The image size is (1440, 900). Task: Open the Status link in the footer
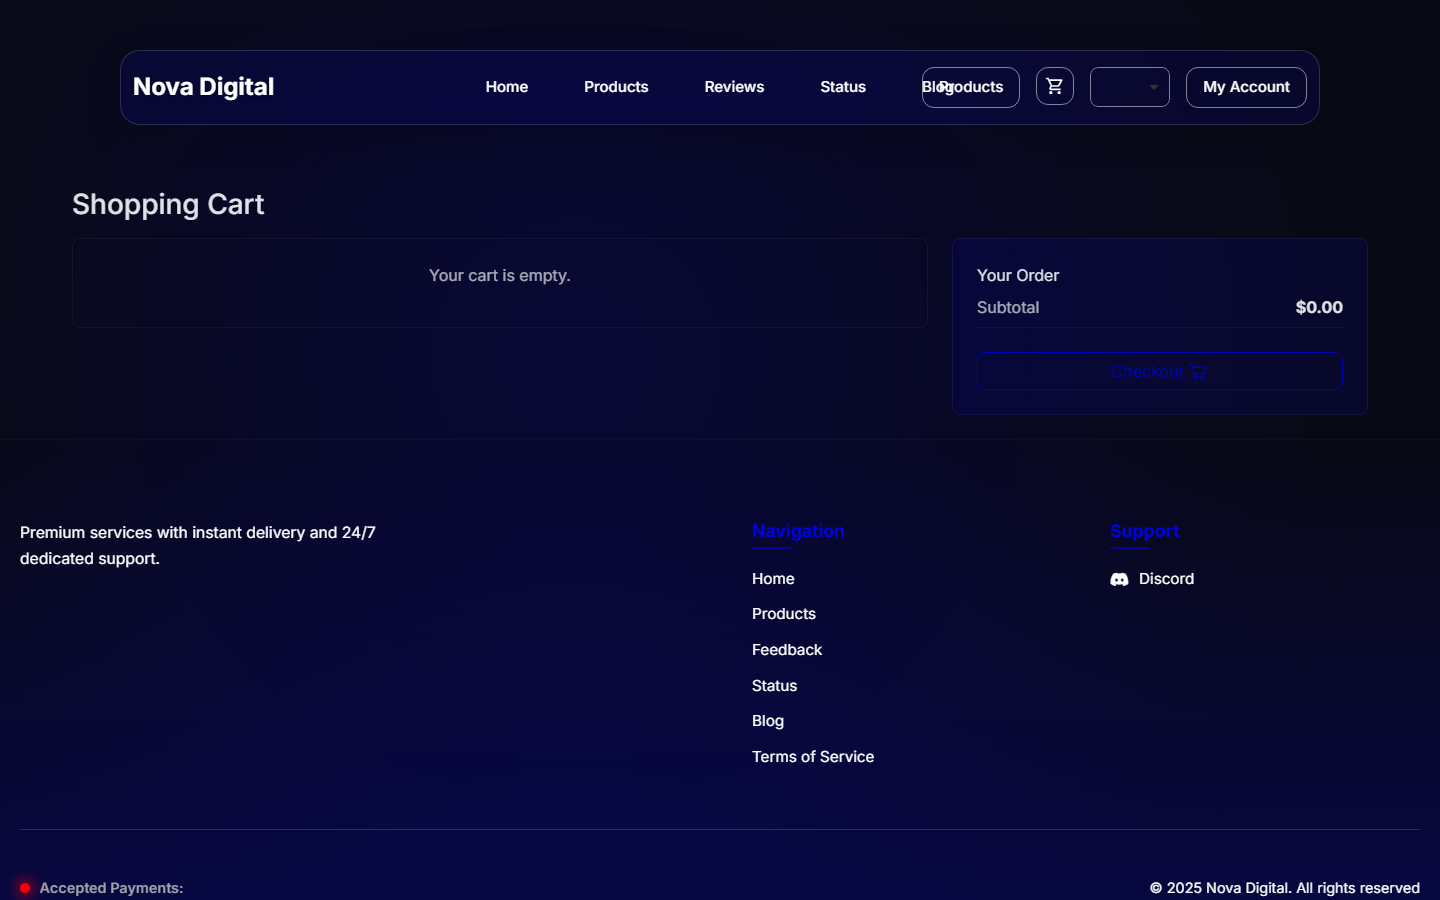[x=774, y=686]
